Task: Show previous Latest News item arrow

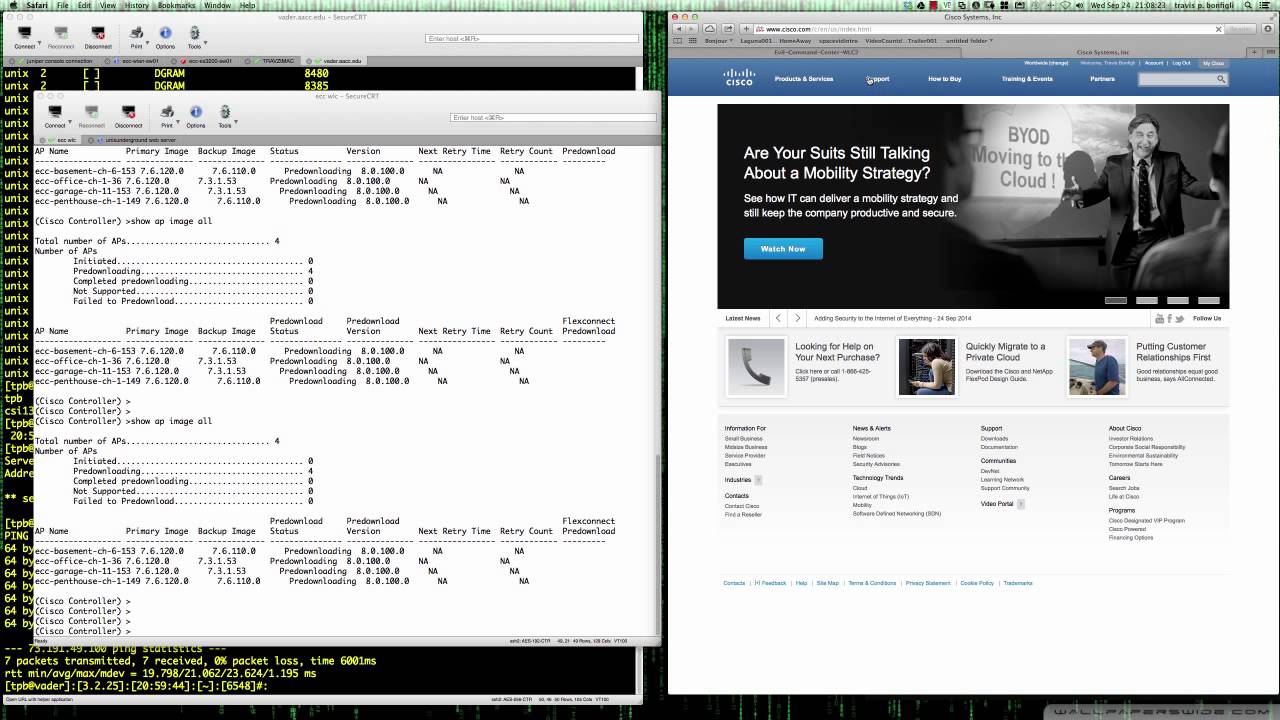Action: [x=778, y=318]
